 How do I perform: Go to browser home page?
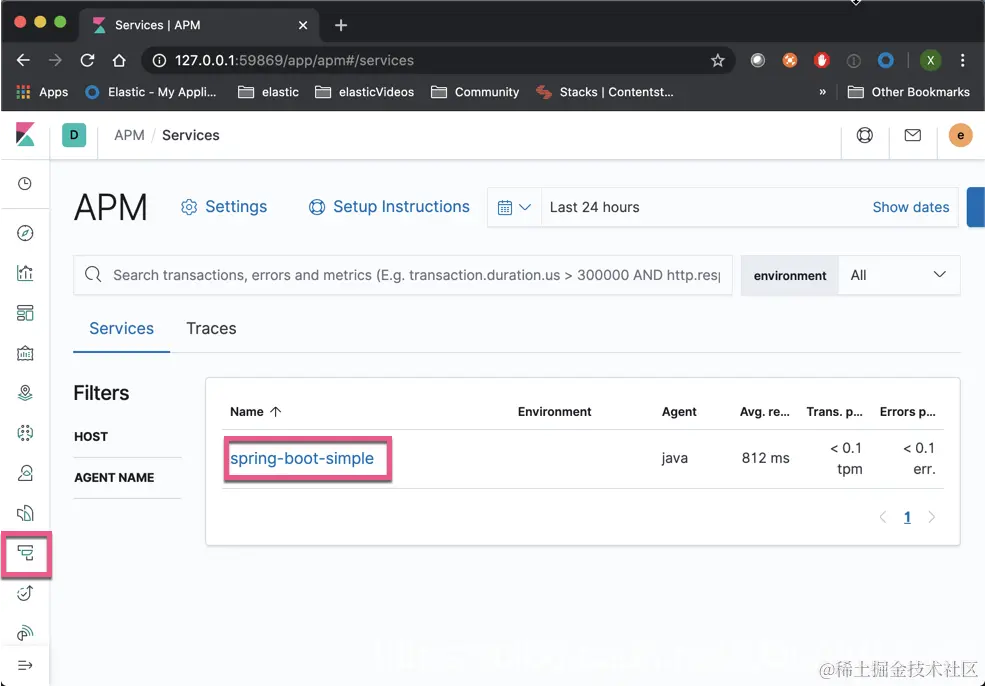point(119,60)
